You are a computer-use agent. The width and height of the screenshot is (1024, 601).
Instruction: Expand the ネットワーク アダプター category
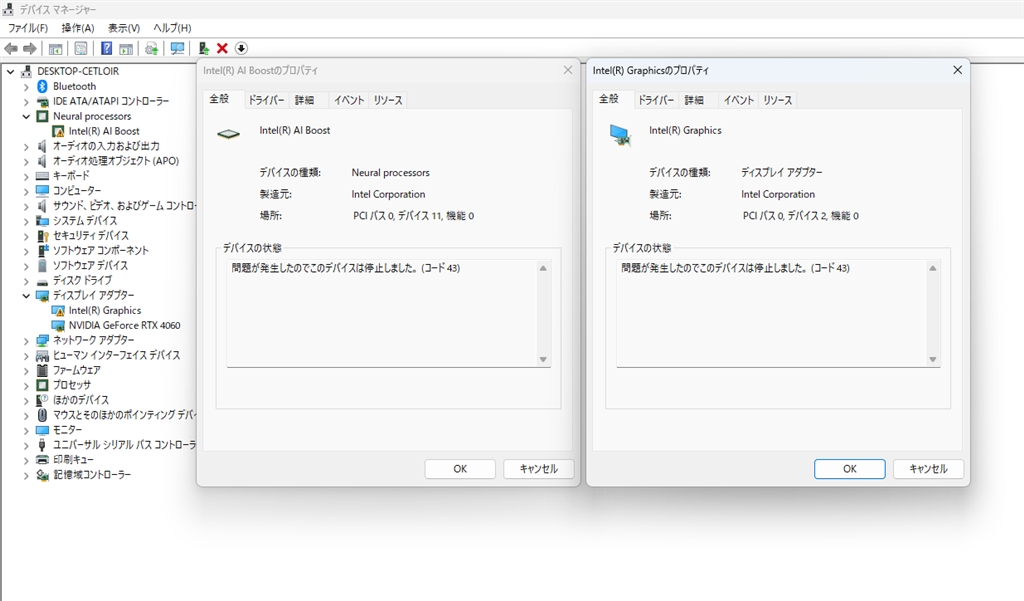[26, 340]
